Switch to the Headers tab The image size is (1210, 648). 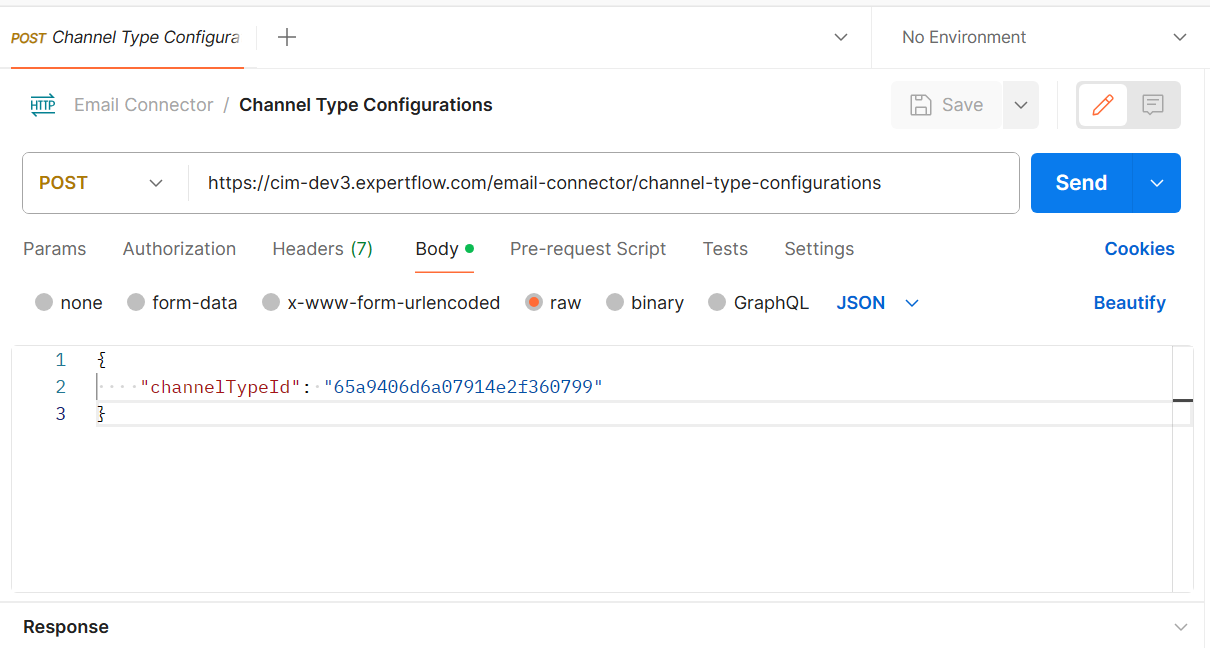[x=322, y=249]
